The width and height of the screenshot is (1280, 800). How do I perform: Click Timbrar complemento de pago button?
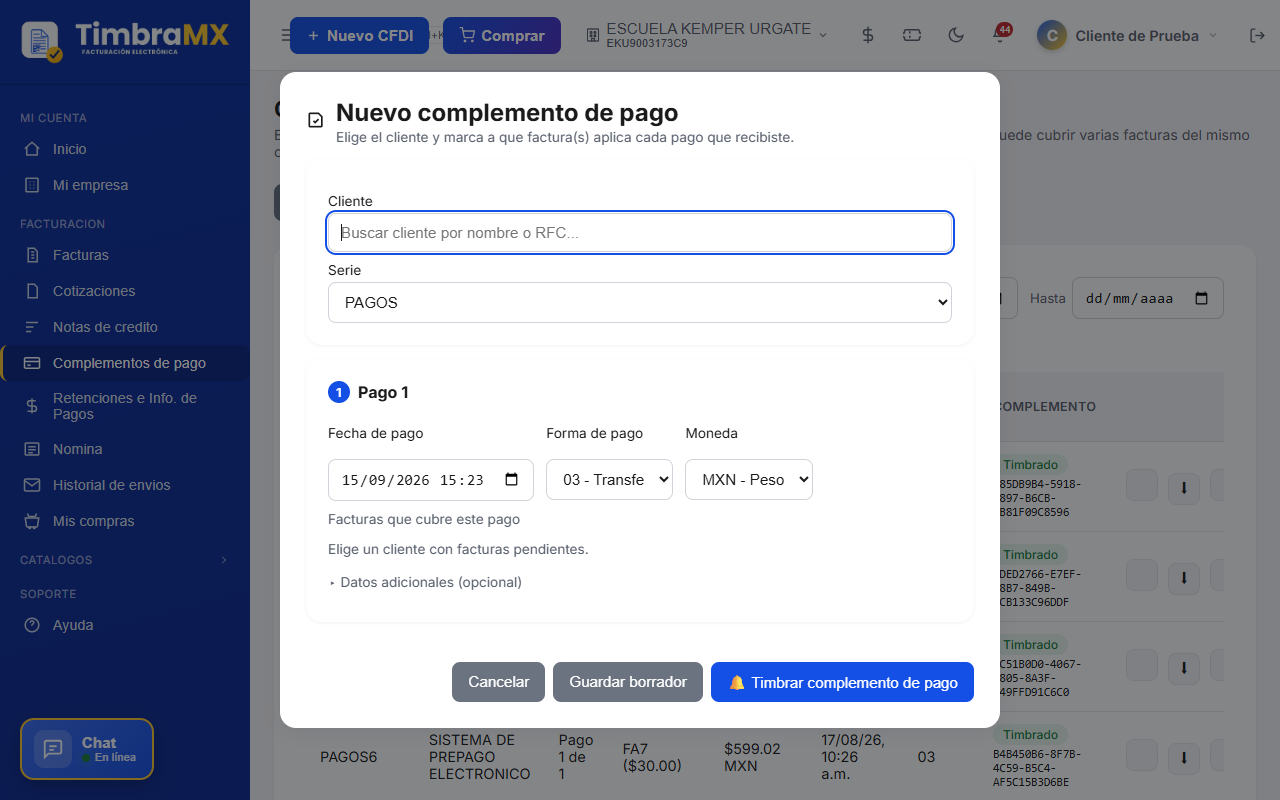click(x=842, y=682)
